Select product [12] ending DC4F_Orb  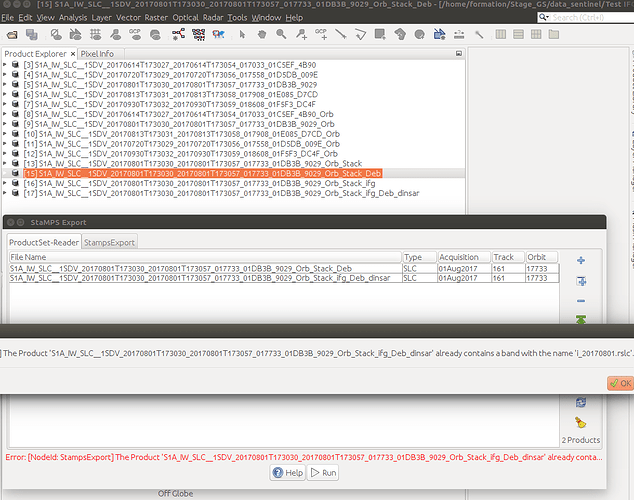(180, 154)
